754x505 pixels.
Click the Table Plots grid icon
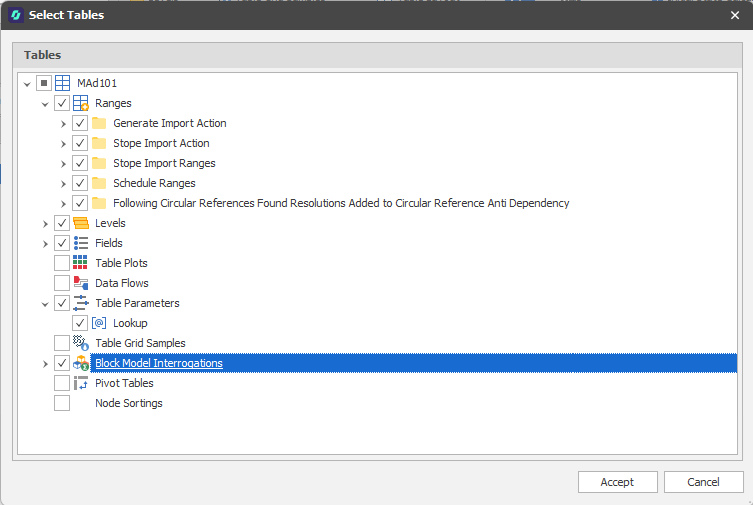(x=81, y=263)
